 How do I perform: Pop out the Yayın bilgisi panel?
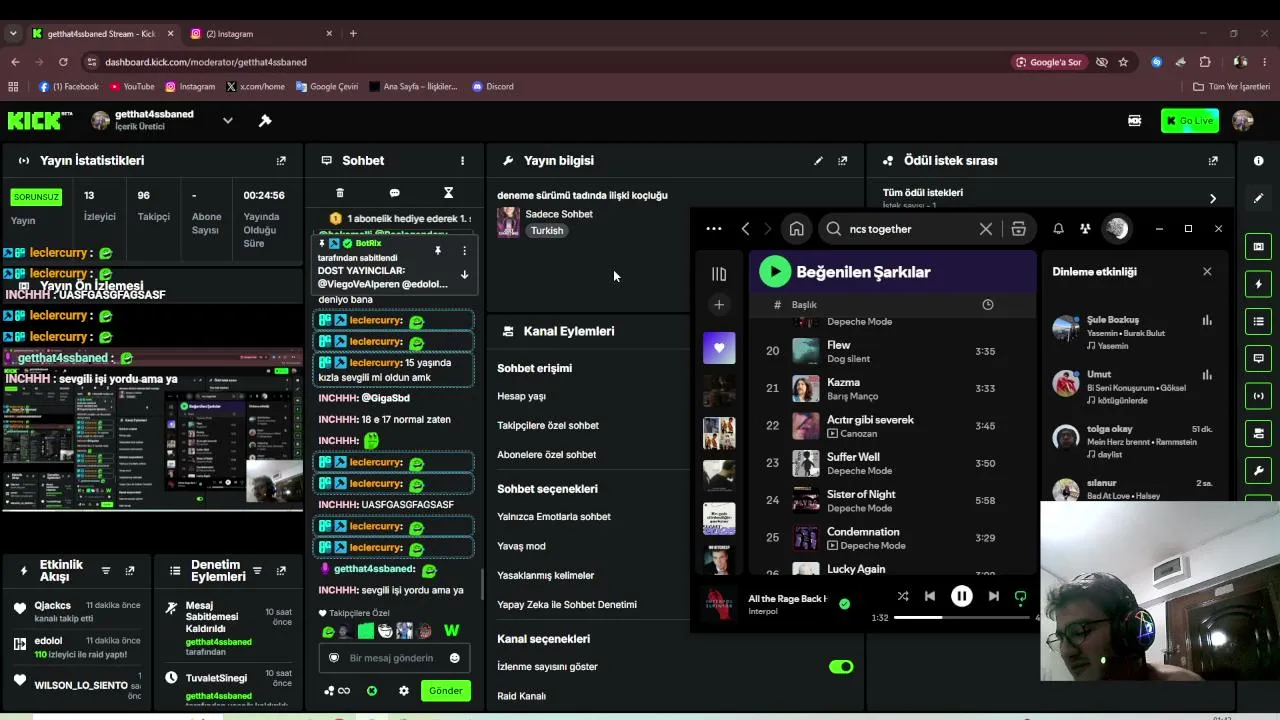click(843, 160)
